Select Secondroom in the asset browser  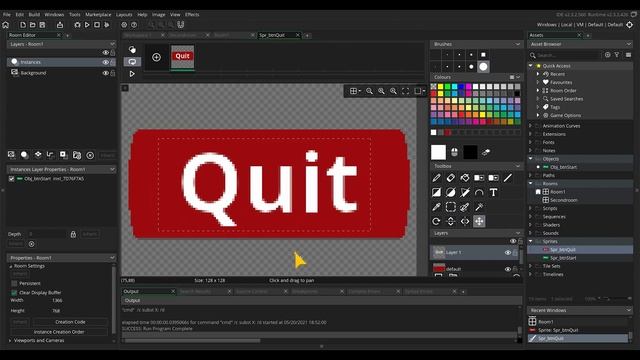pyautogui.click(x=563, y=200)
